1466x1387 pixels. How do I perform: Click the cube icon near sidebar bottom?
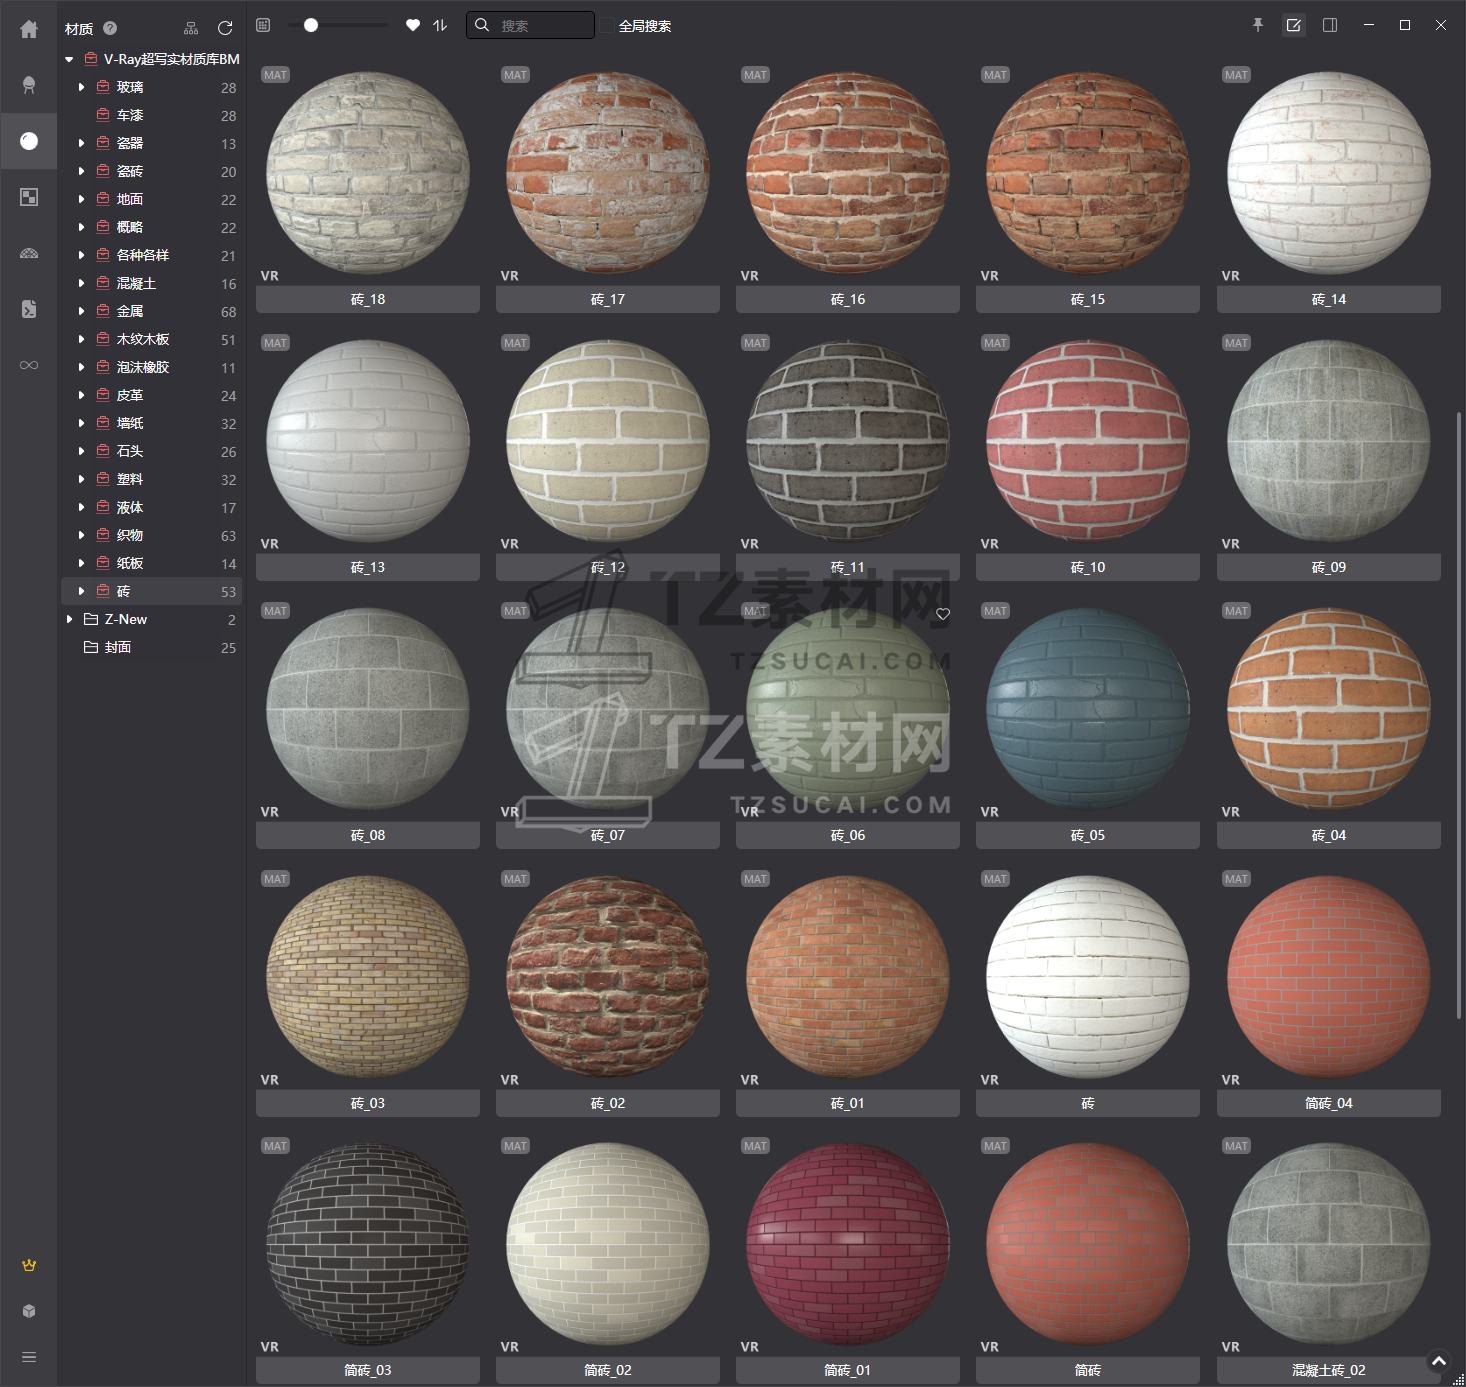(x=29, y=1311)
